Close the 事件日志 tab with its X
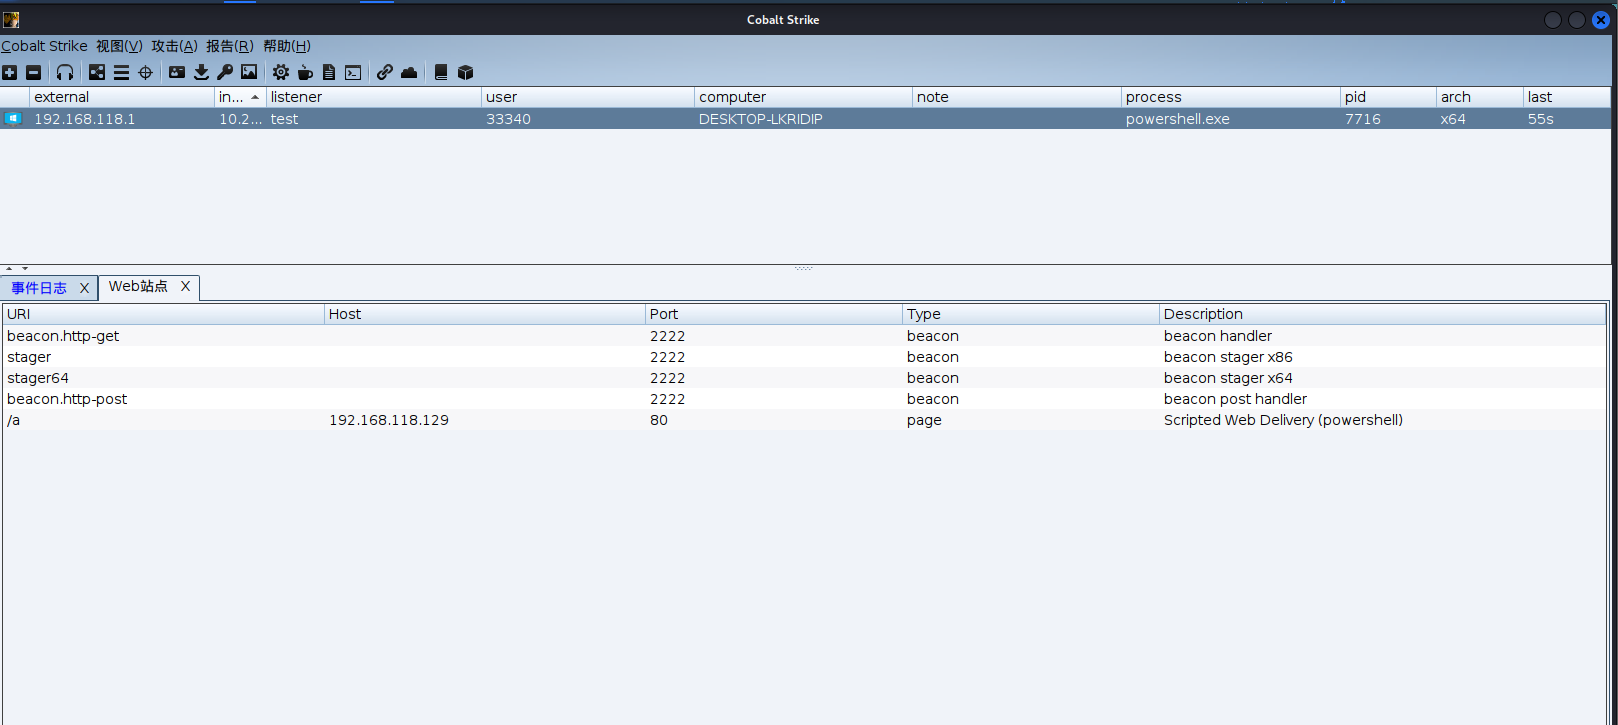The width and height of the screenshot is (1618, 725). (x=84, y=288)
